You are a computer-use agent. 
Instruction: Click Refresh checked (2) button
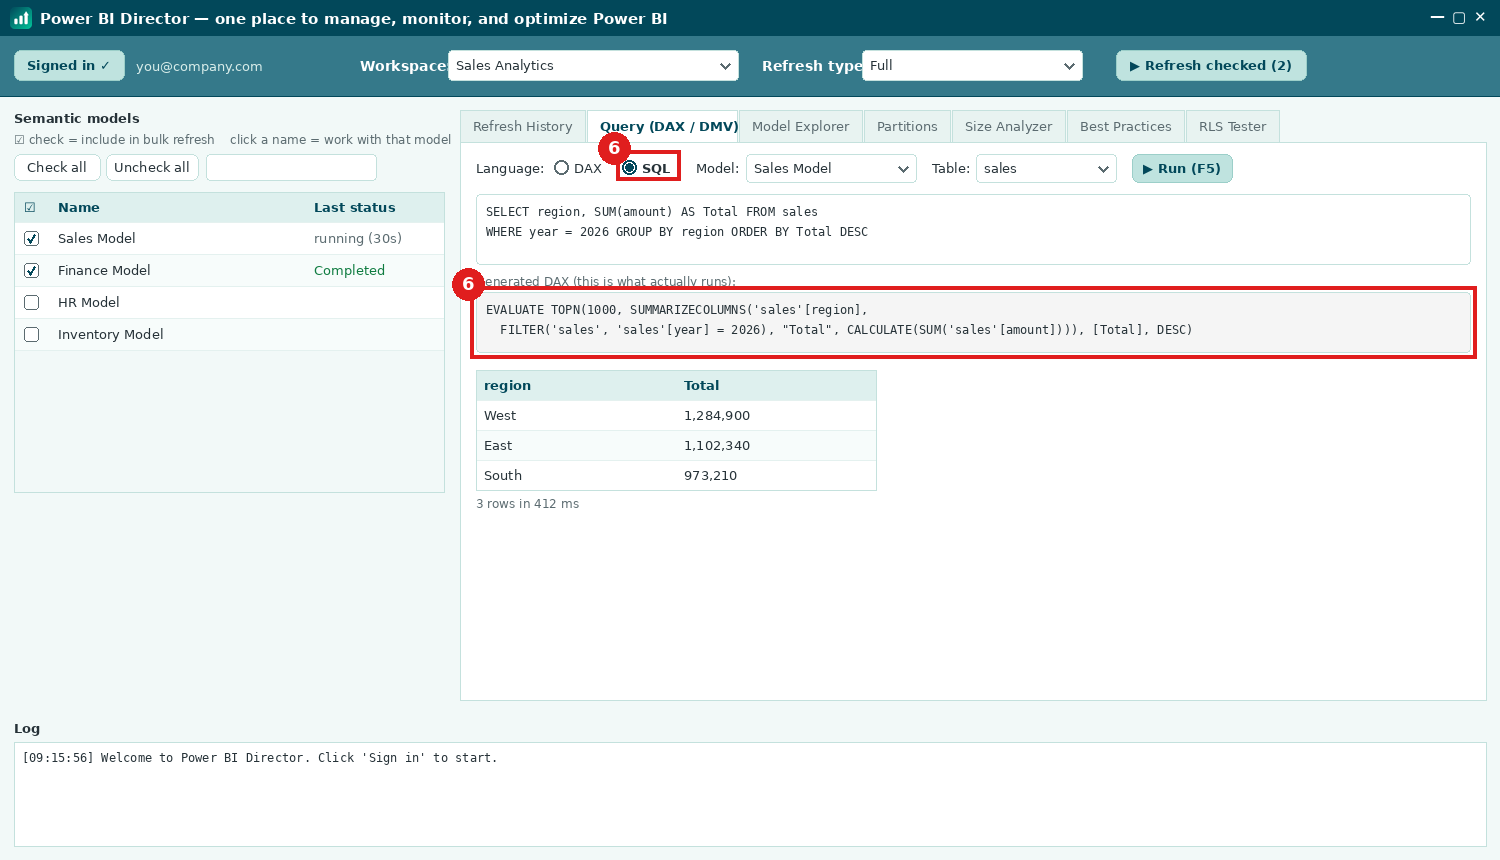tap(1211, 65)
